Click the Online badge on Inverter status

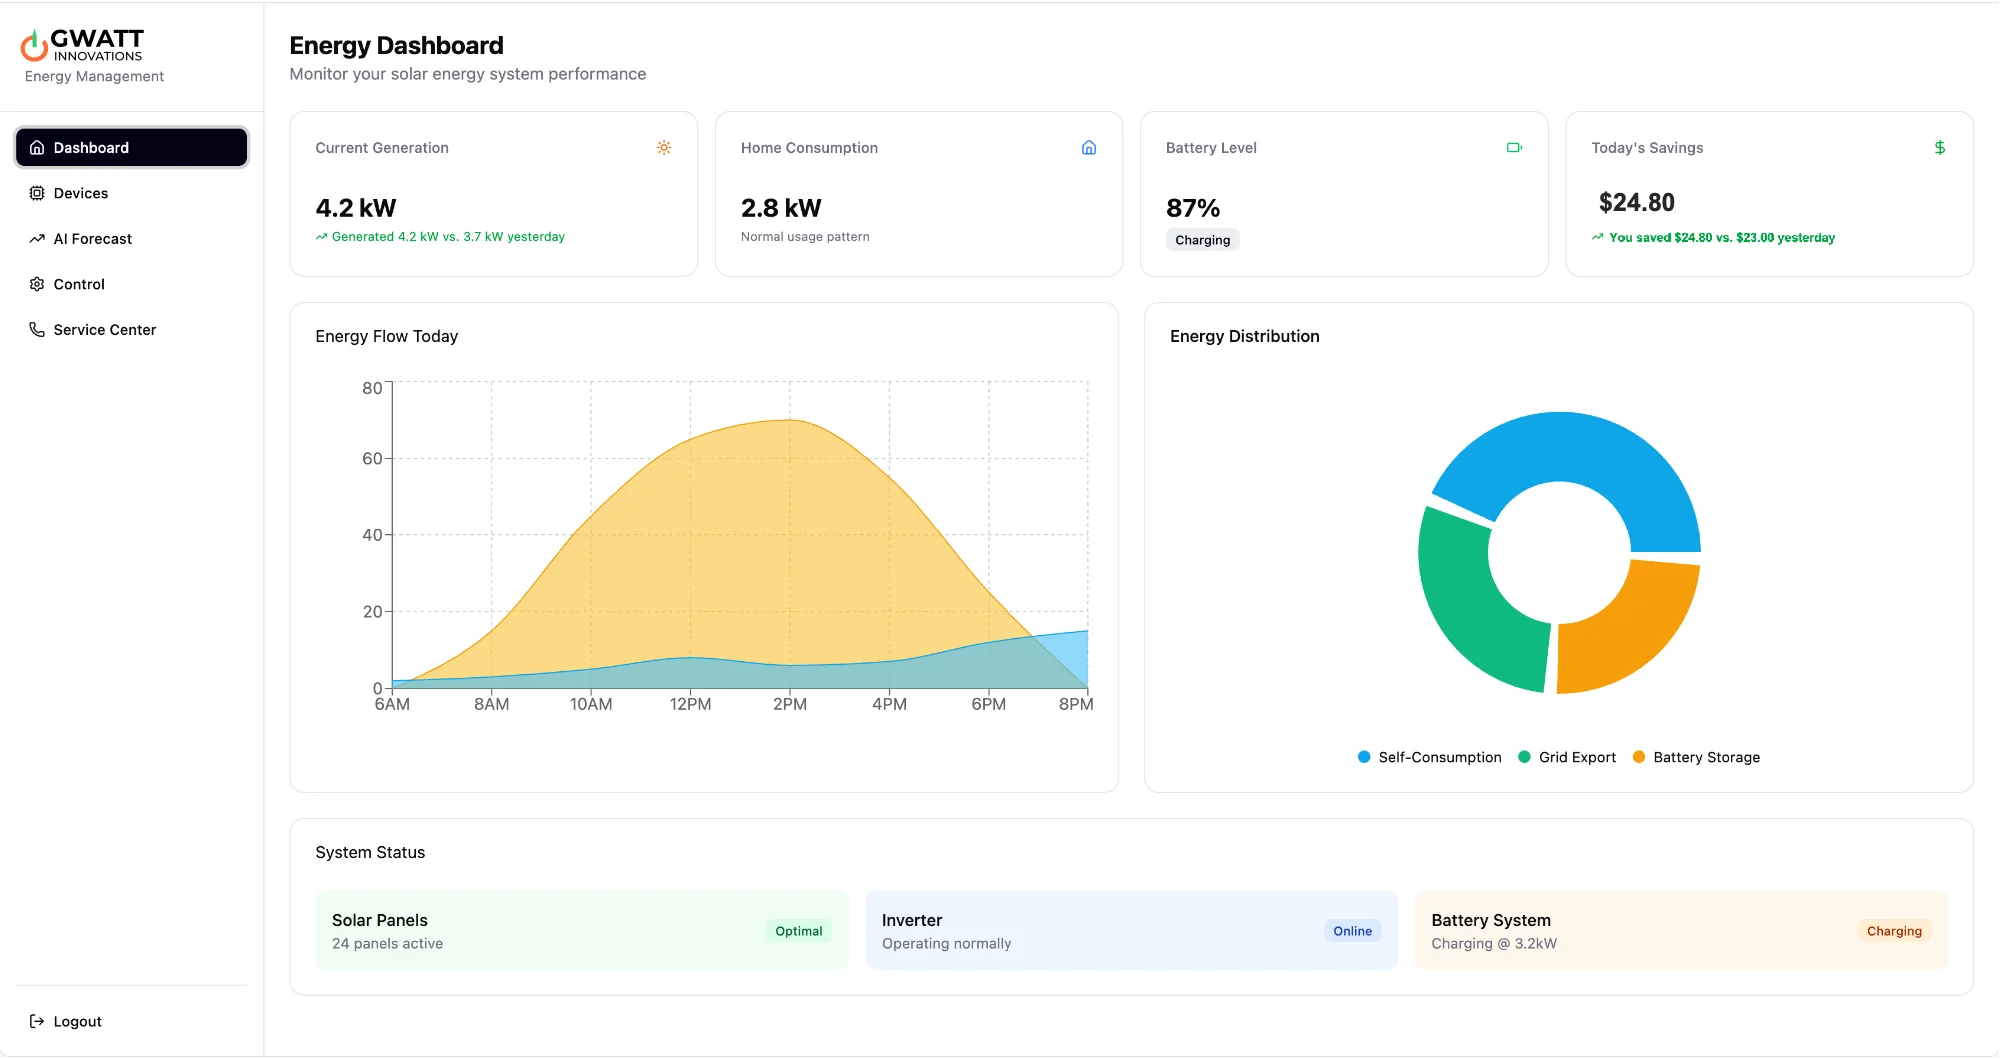click(1352, 930)
